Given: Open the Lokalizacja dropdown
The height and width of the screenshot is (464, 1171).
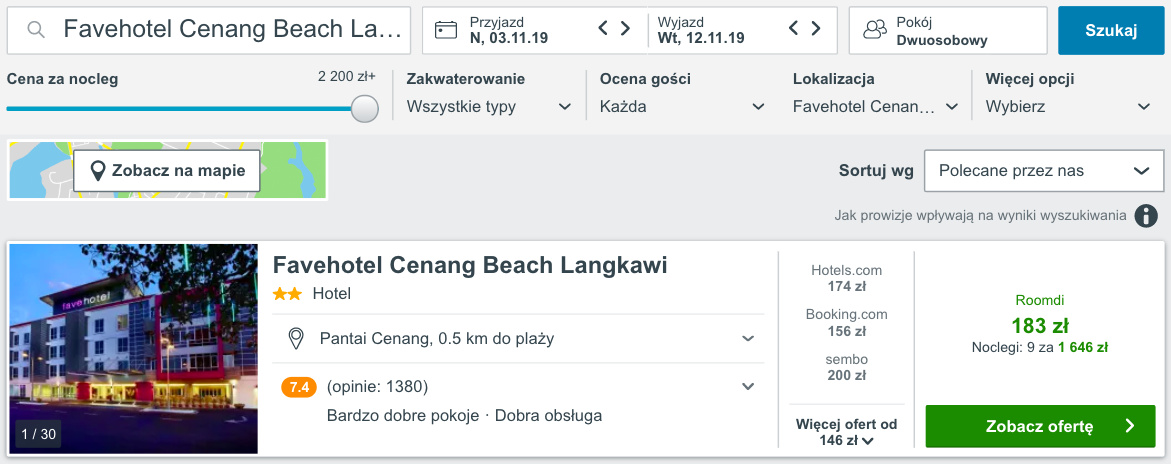Looking at the screenshot, I should (x=875, y=107).
